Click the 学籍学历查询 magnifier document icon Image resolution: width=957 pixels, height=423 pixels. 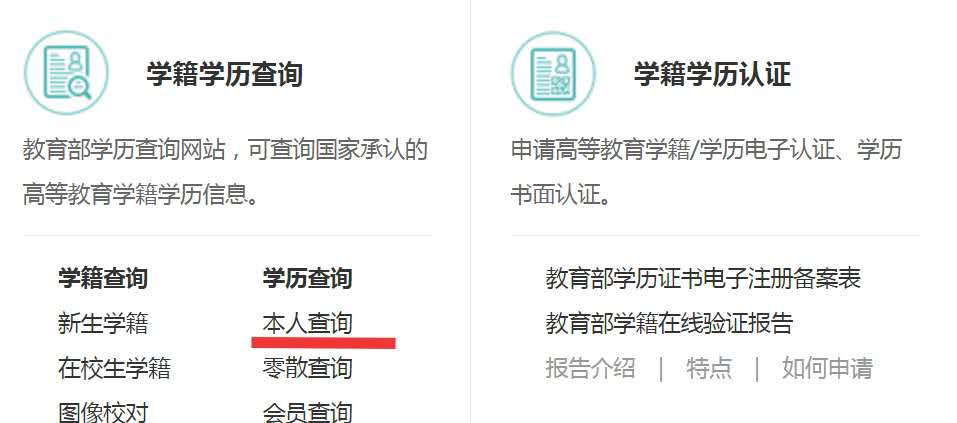coord(67,72)
